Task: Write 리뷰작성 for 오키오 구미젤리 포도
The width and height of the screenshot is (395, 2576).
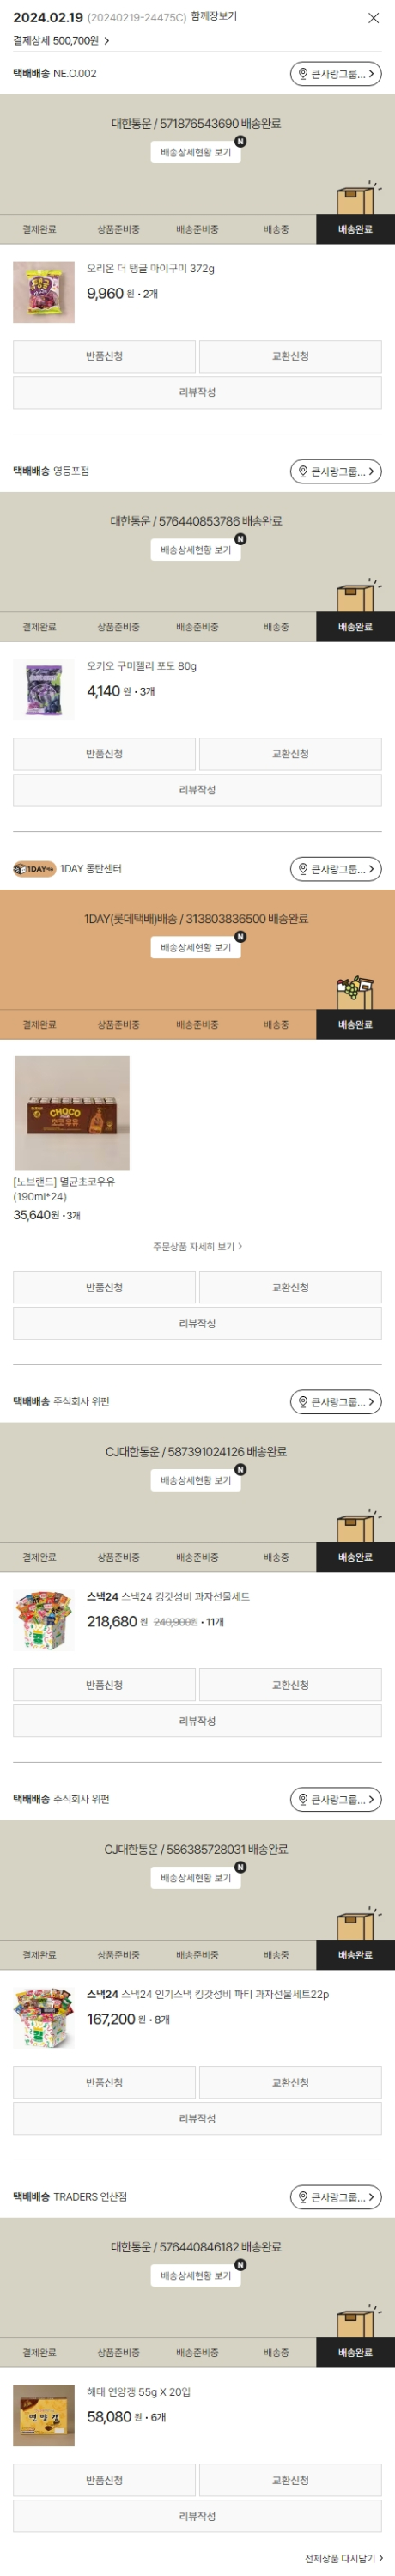Action: (197, 790)
